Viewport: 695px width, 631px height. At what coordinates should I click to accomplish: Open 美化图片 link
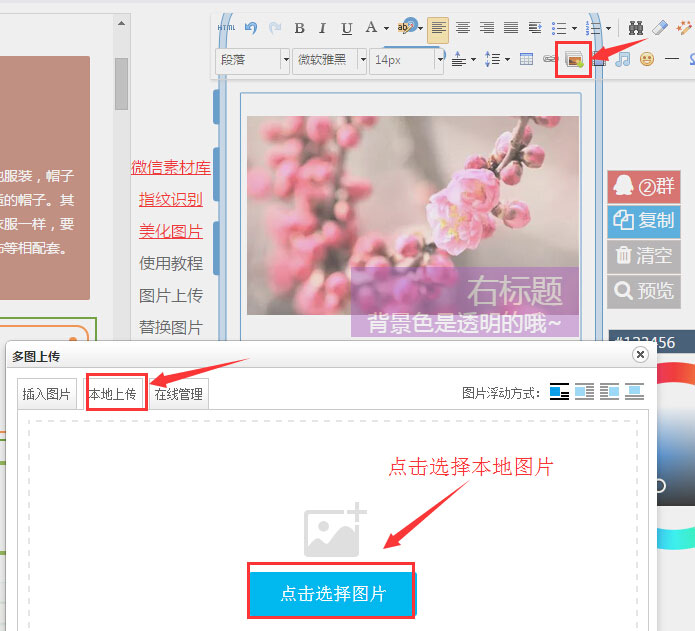click(171, 231)
